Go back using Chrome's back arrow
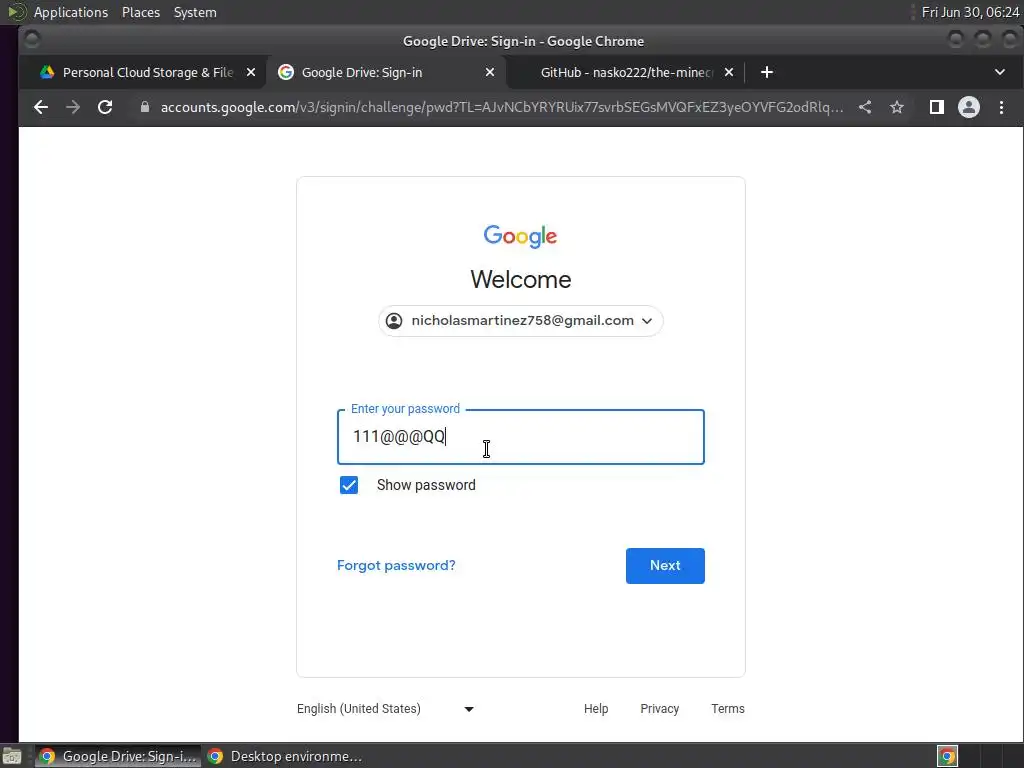The width and height of the screenshot is (1024, 768). (40, 107)
